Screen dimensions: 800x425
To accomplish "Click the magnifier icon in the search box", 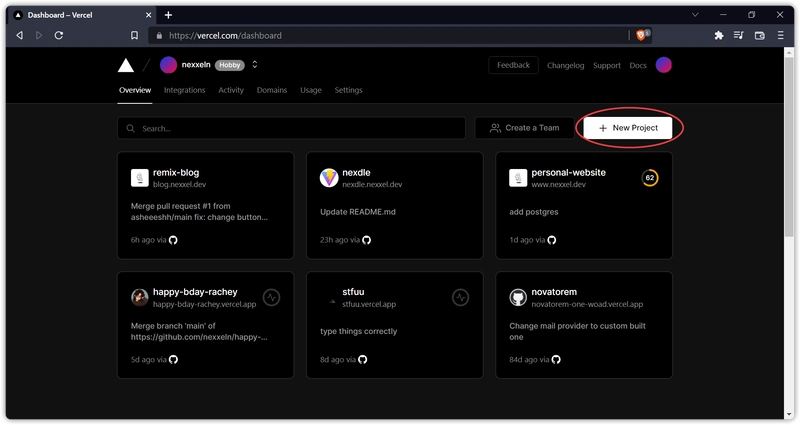I will (x=131, y=129).
